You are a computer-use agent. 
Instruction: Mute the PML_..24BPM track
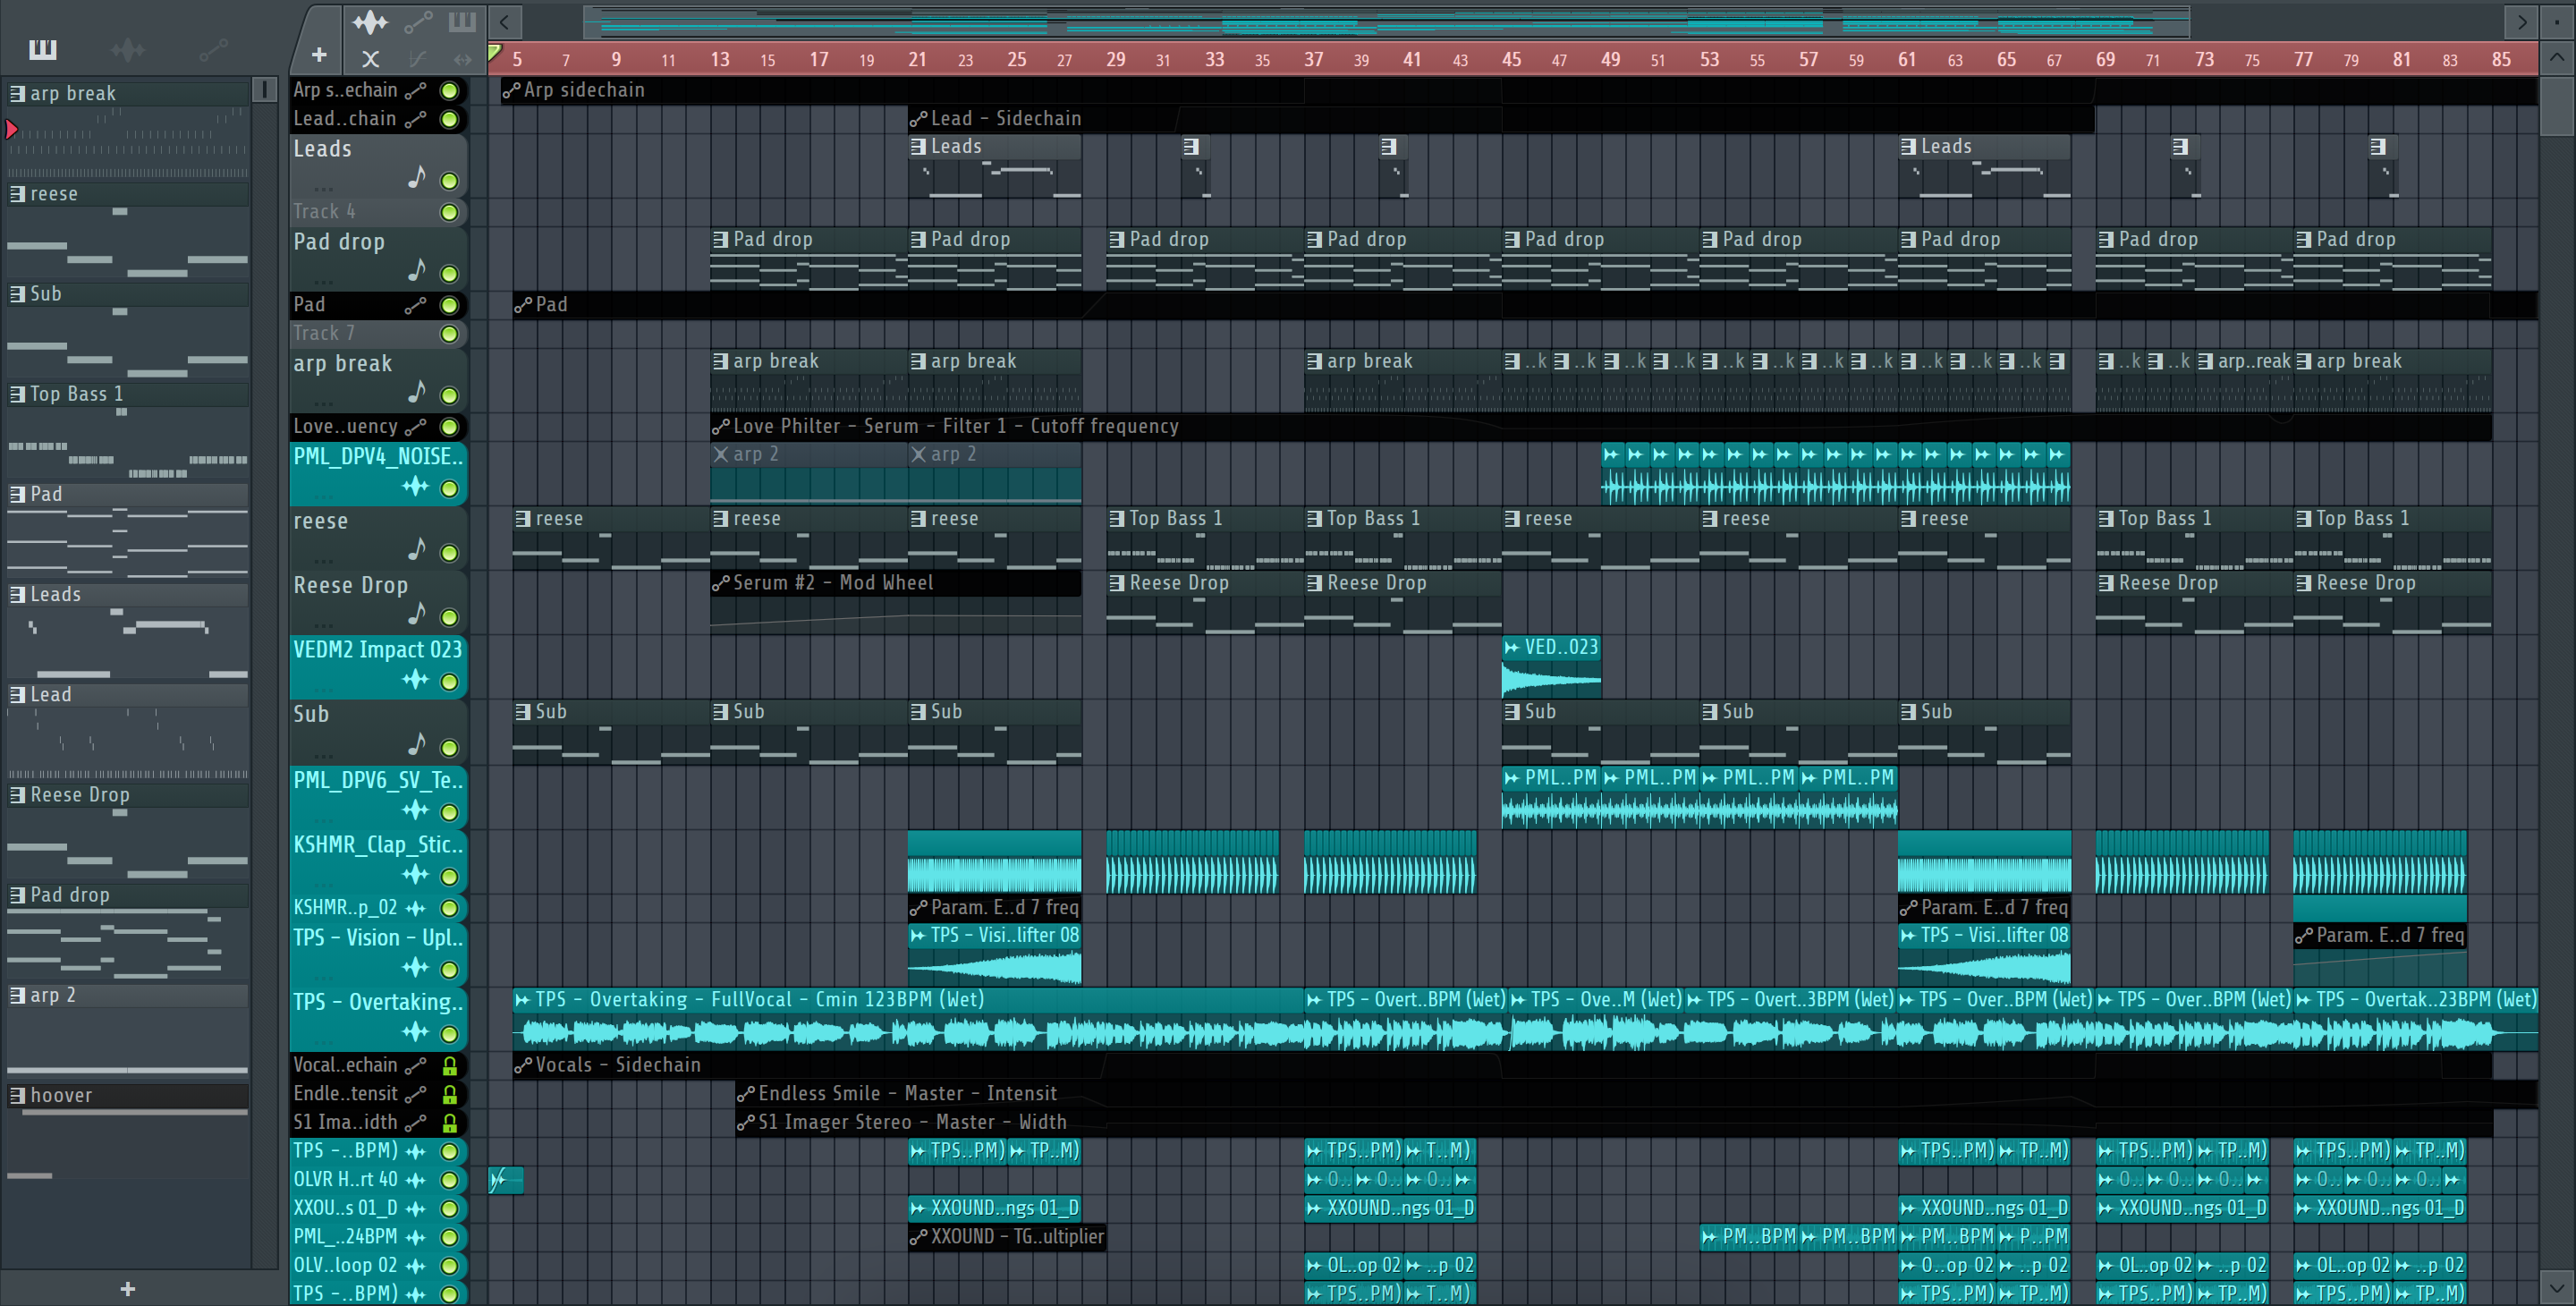pyautogui.click(x=450, y=1237)
